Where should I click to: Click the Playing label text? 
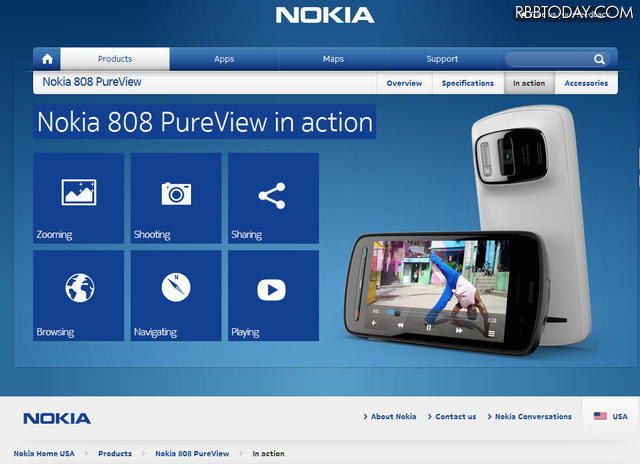coord(245,332)
